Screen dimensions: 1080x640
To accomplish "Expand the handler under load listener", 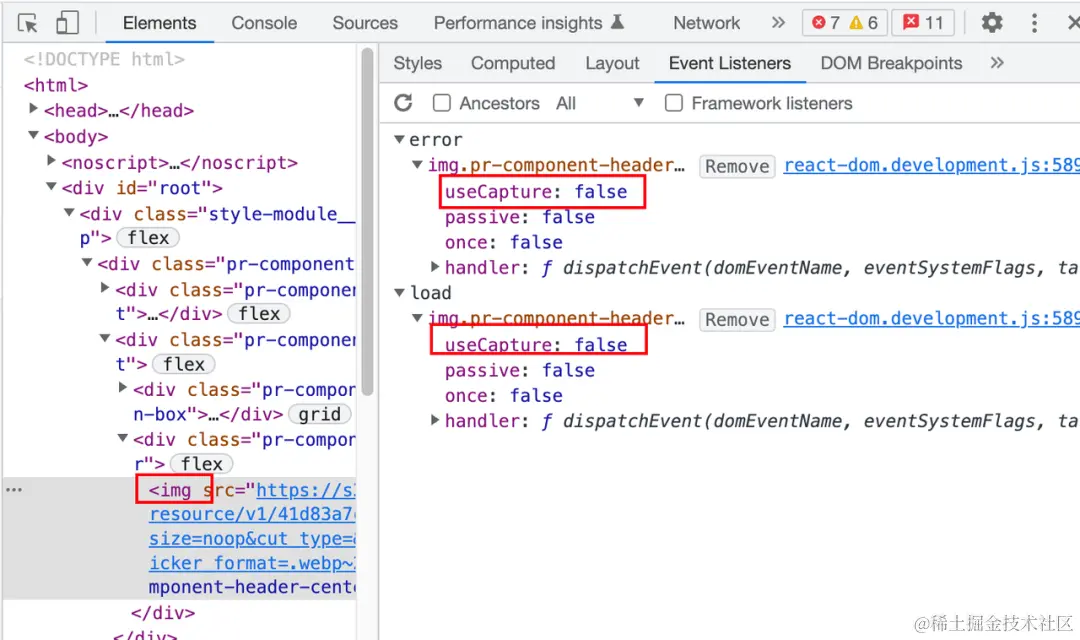I will pos(435,420).
